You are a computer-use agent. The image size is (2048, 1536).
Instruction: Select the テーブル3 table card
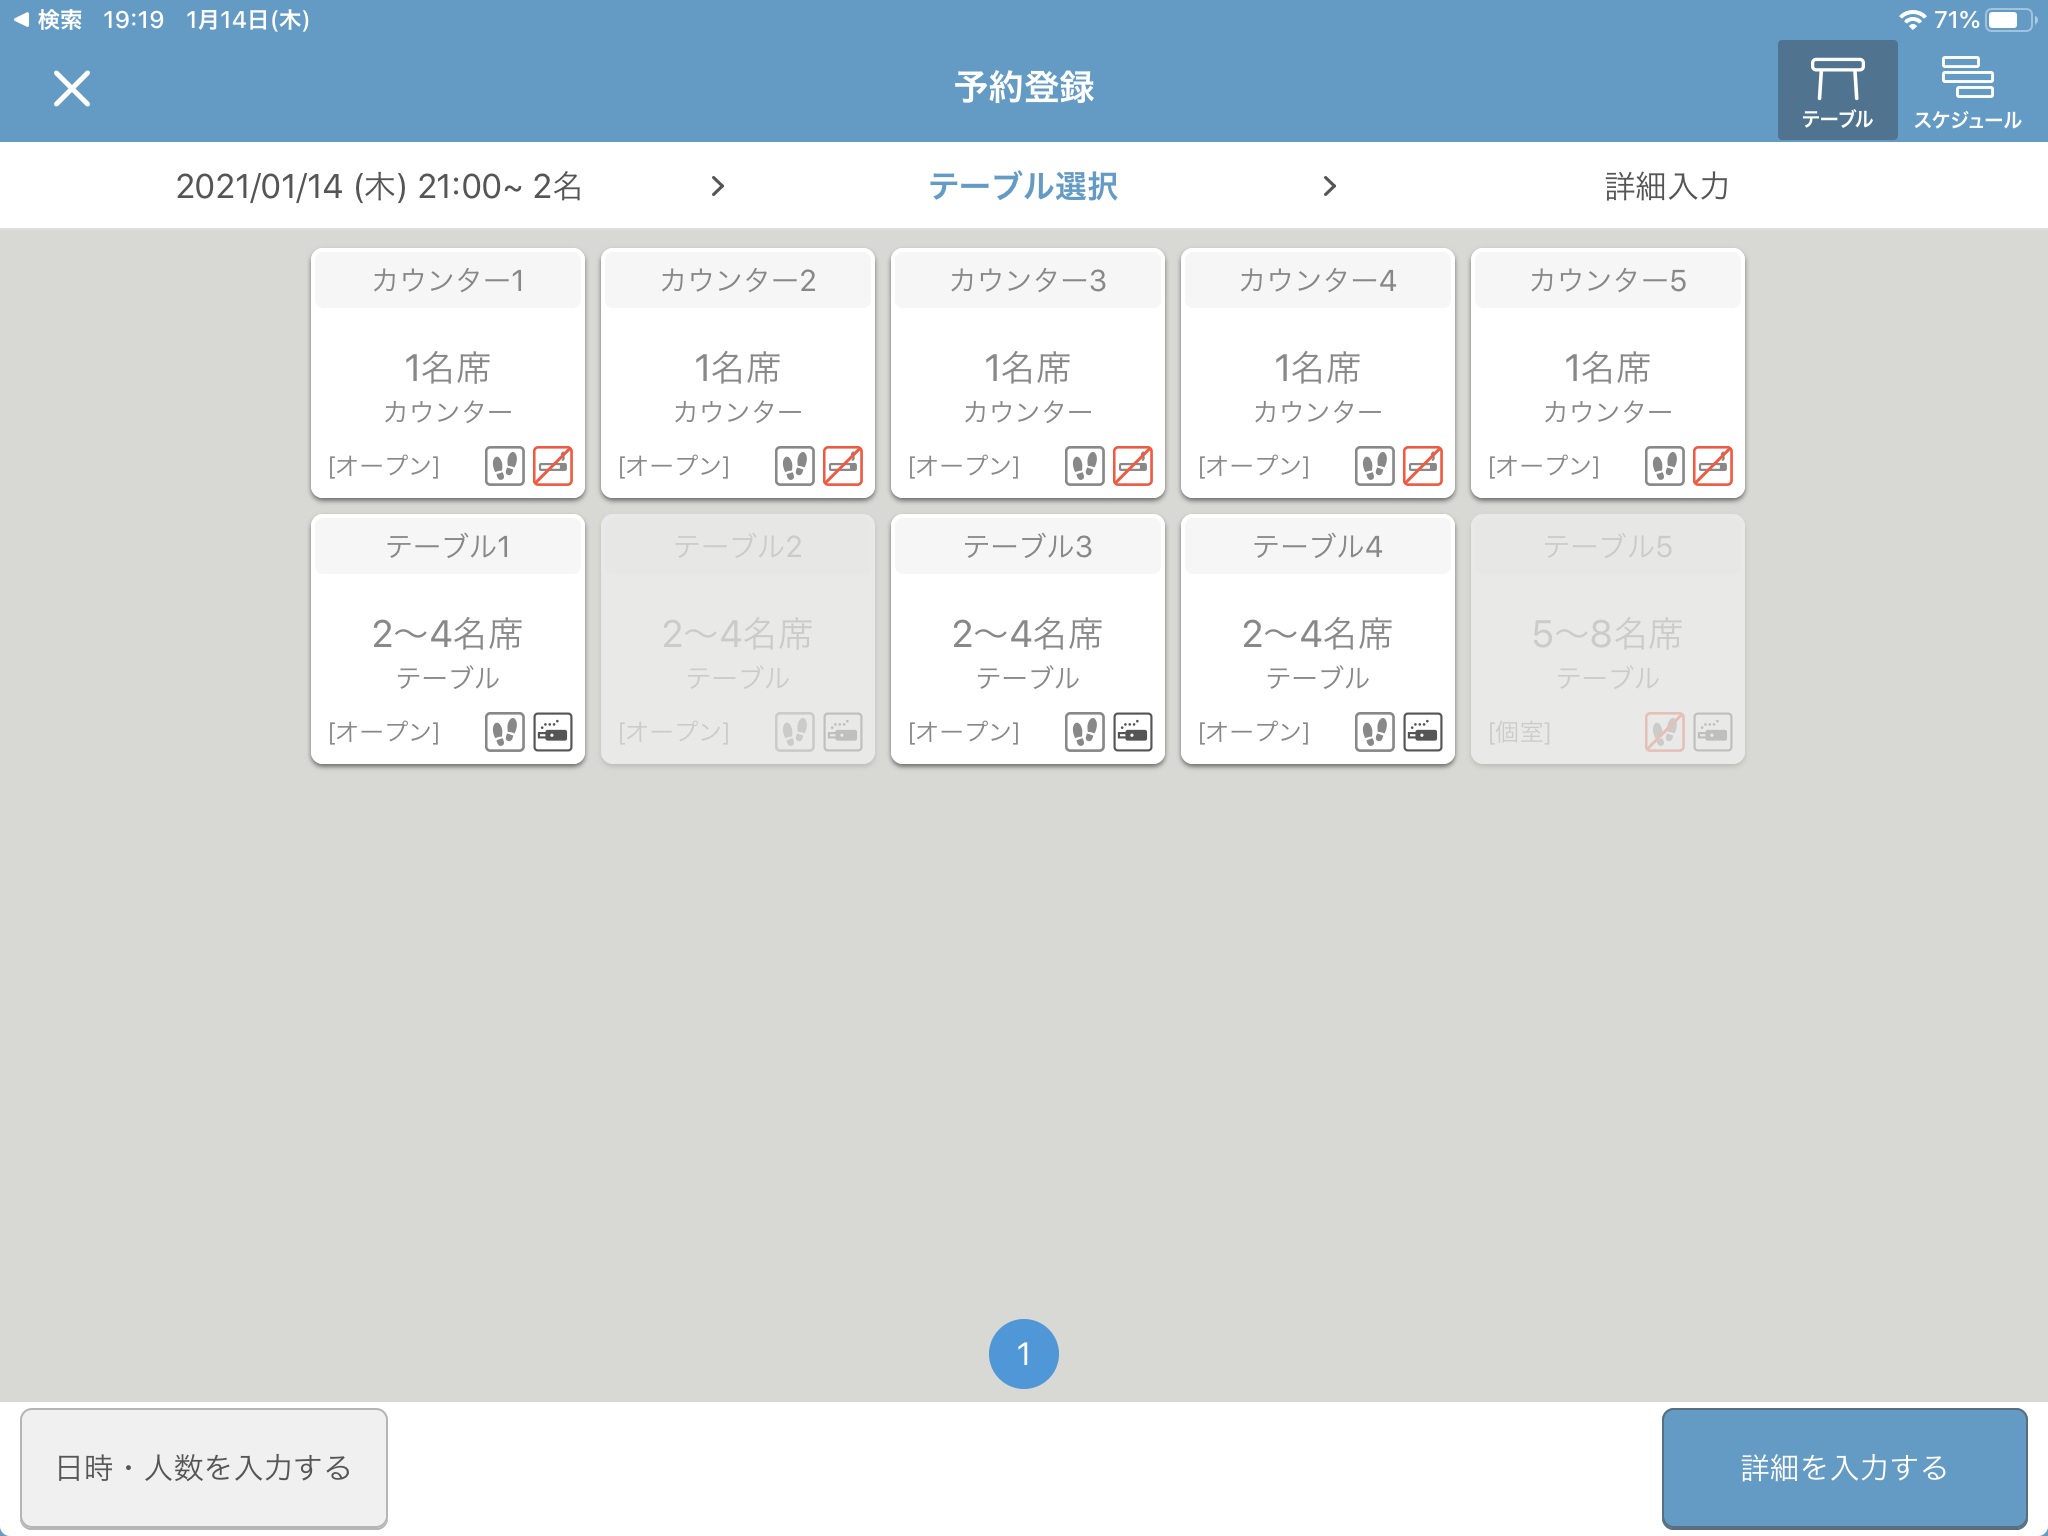click(1027, 638)
